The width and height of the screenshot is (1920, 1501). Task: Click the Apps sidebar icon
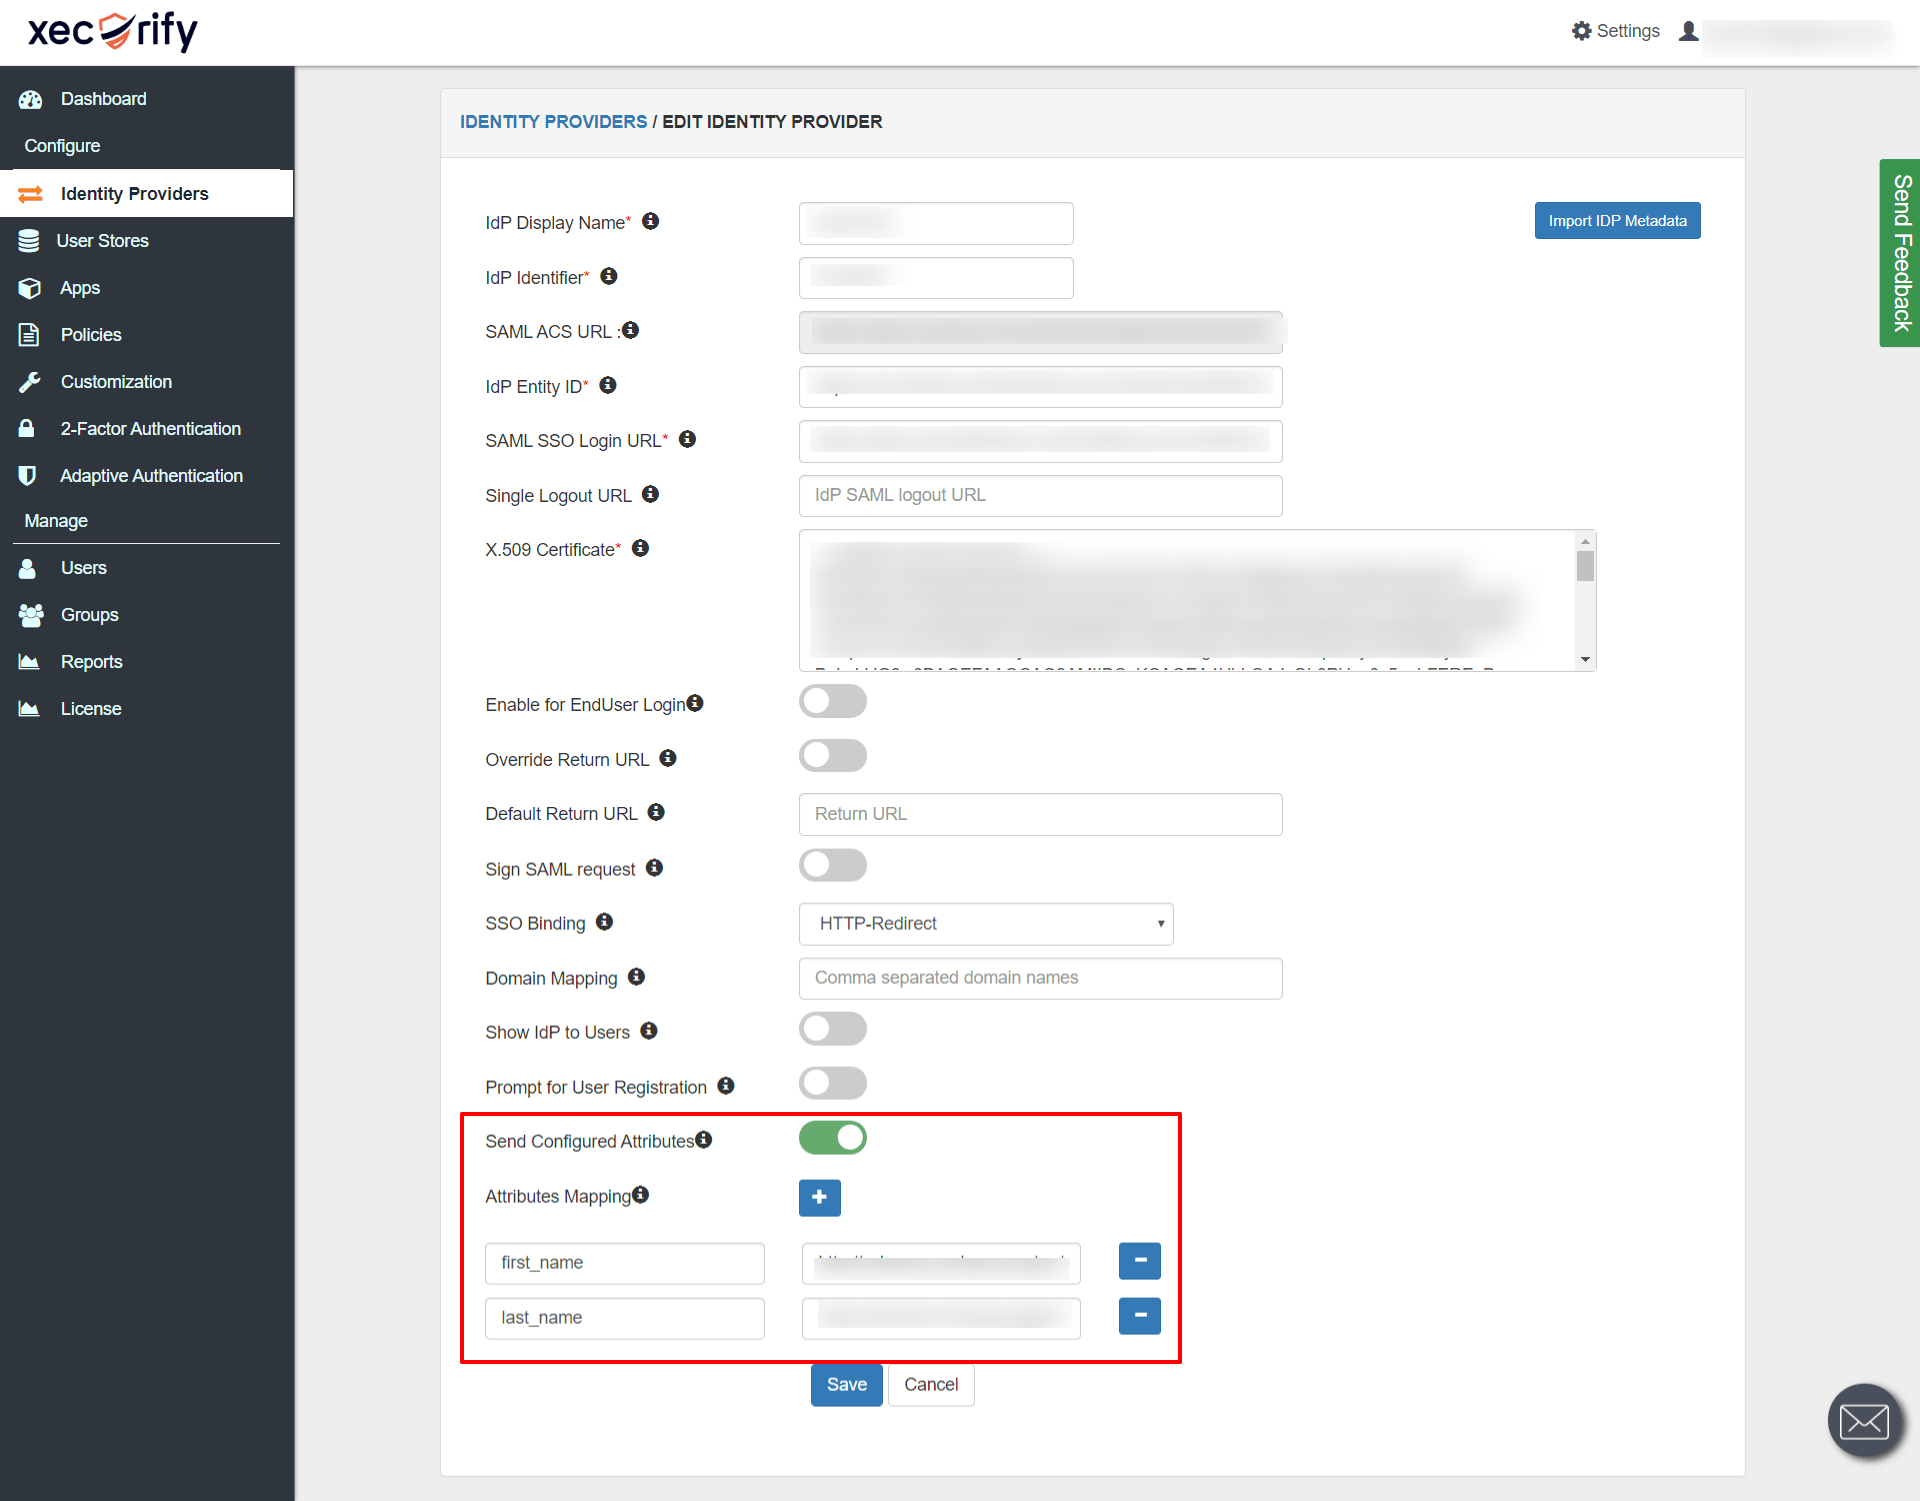tap(30, 287)
